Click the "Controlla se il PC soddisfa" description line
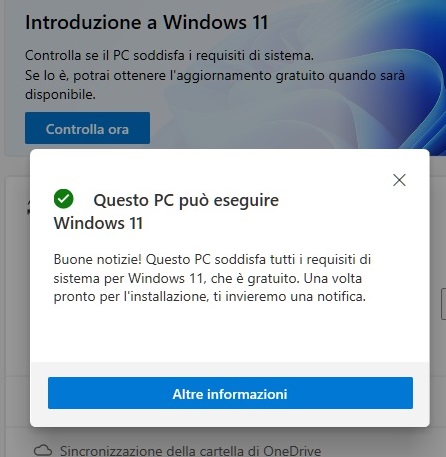Image resolution: width=446 pixels, height=457 pixels. point(169,55)
